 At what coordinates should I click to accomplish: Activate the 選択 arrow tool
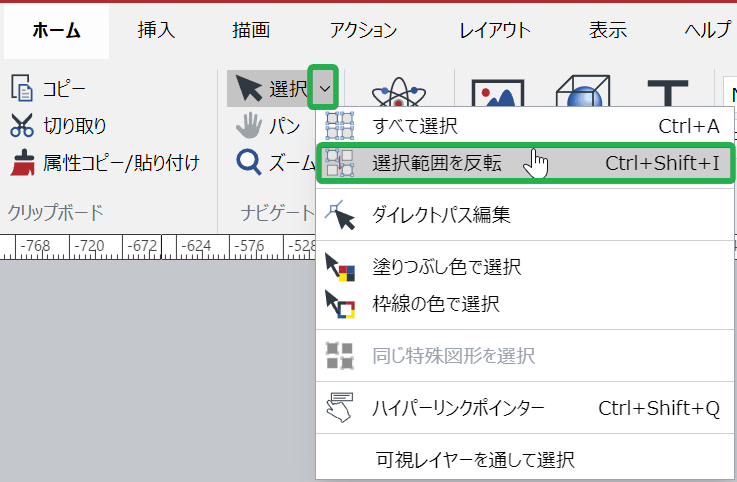click(268, 88)
